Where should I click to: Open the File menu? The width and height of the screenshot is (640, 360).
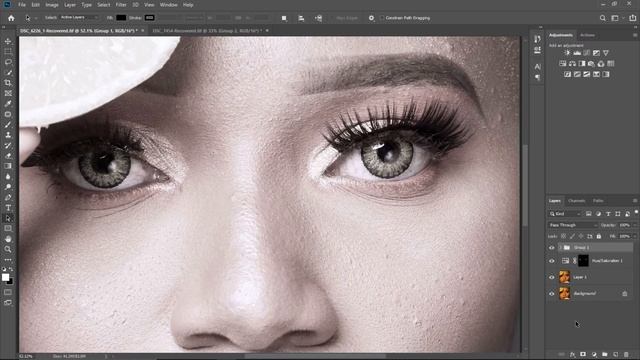22,5
